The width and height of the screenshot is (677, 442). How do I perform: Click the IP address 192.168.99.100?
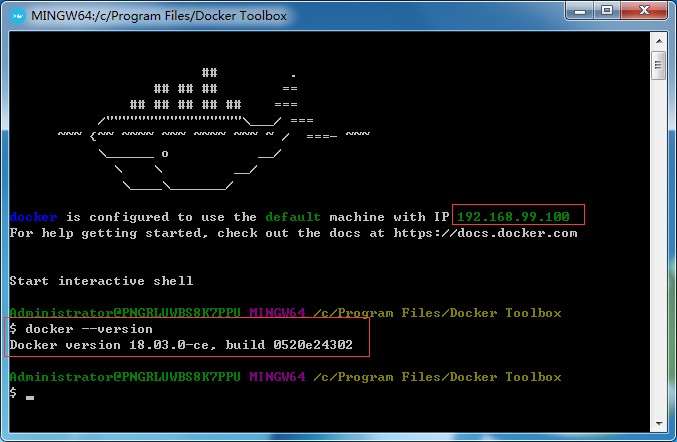coord(513,216)
